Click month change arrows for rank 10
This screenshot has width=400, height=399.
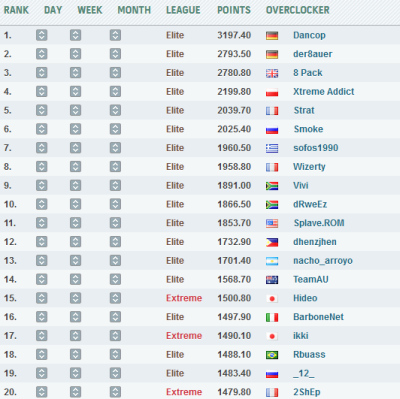115,204
